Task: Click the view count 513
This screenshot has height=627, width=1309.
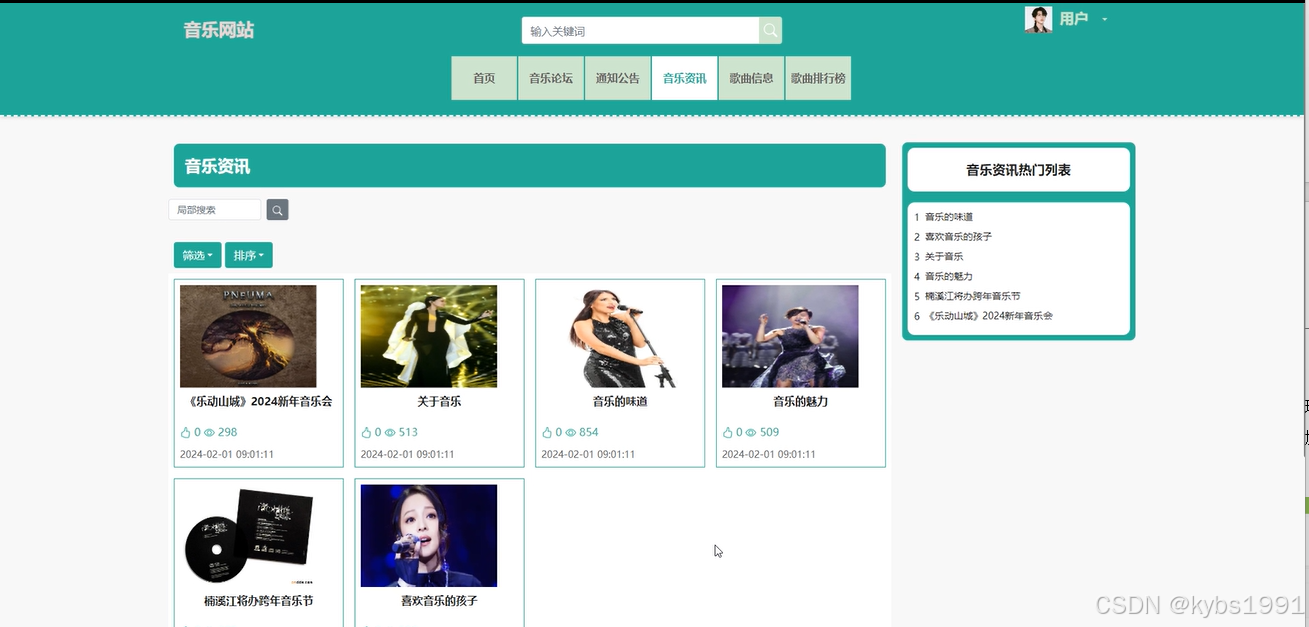Action: coord(408,433)
